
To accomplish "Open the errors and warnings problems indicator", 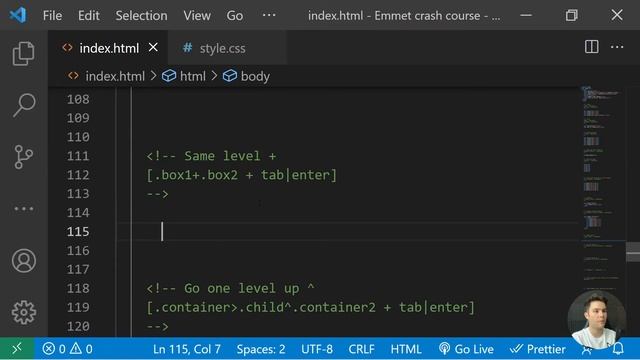I will (67, 349).
